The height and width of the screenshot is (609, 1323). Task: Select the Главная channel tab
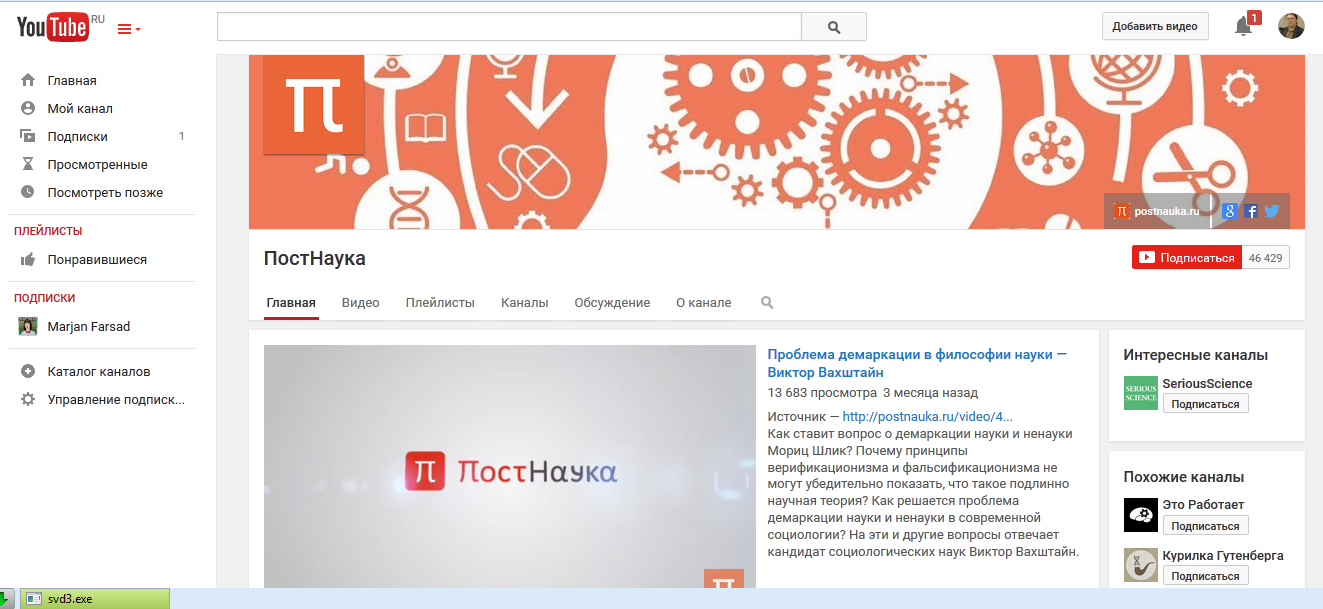tap(291, 303)
